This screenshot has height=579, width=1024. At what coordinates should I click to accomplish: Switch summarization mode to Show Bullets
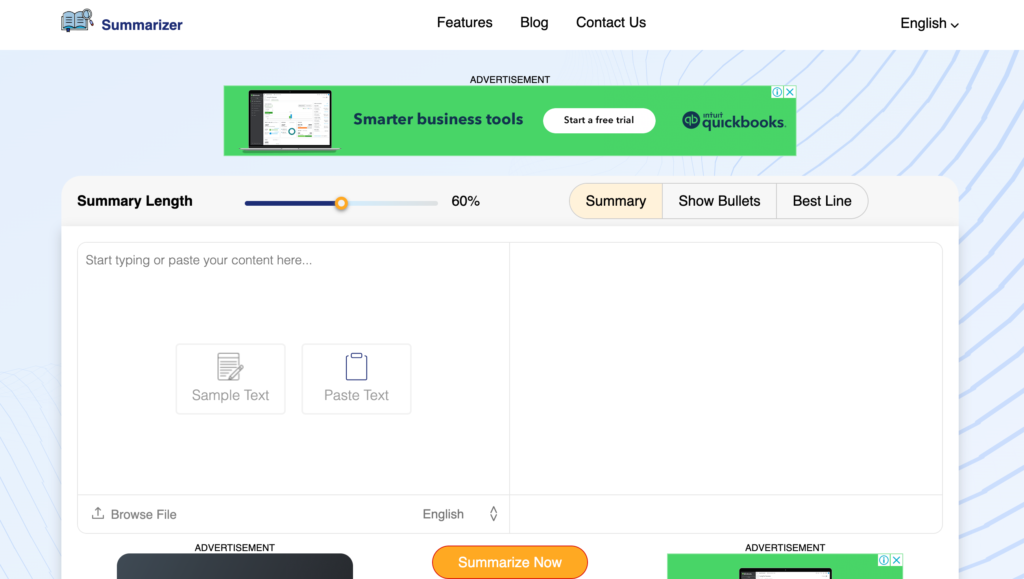tap(719, 201)
